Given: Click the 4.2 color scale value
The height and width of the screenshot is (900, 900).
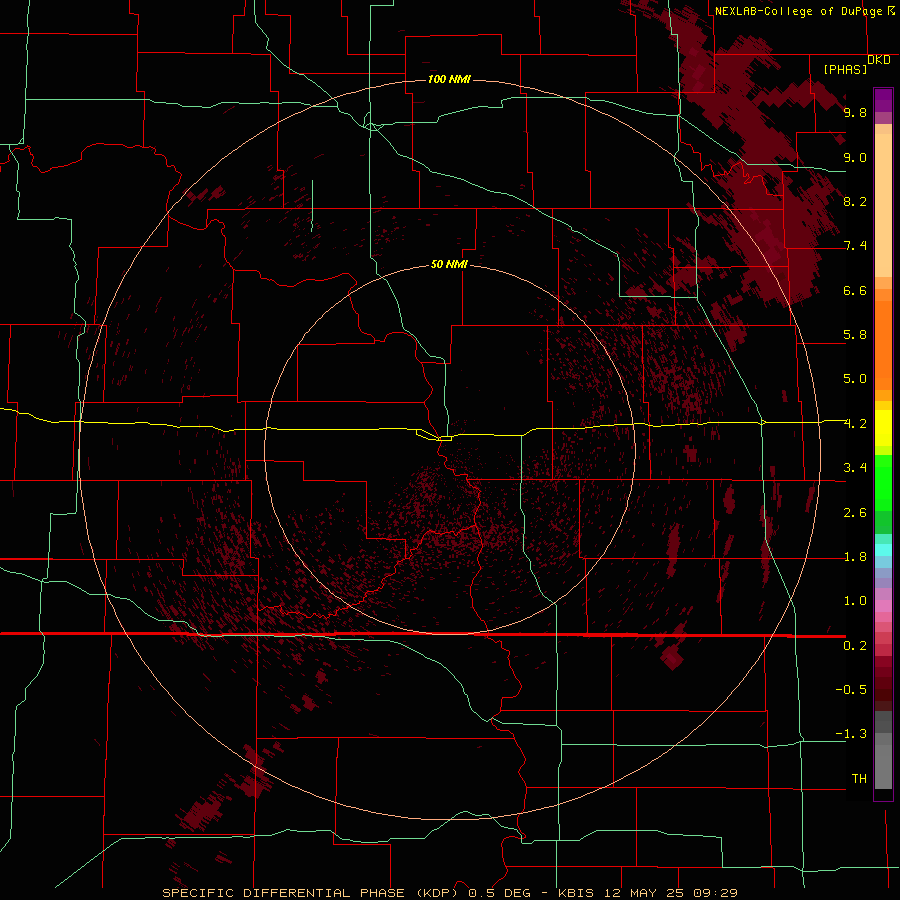Looking at the screenshot, I should click(x=855, y=424).
